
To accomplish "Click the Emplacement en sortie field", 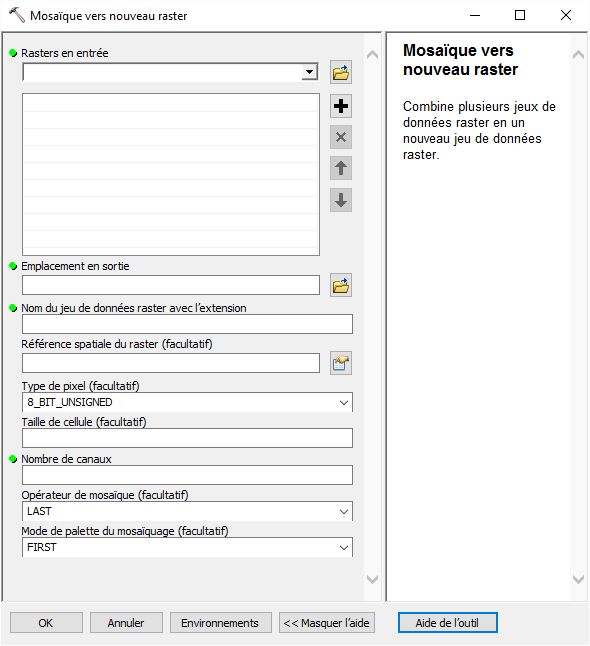I will tap(171, 285).
